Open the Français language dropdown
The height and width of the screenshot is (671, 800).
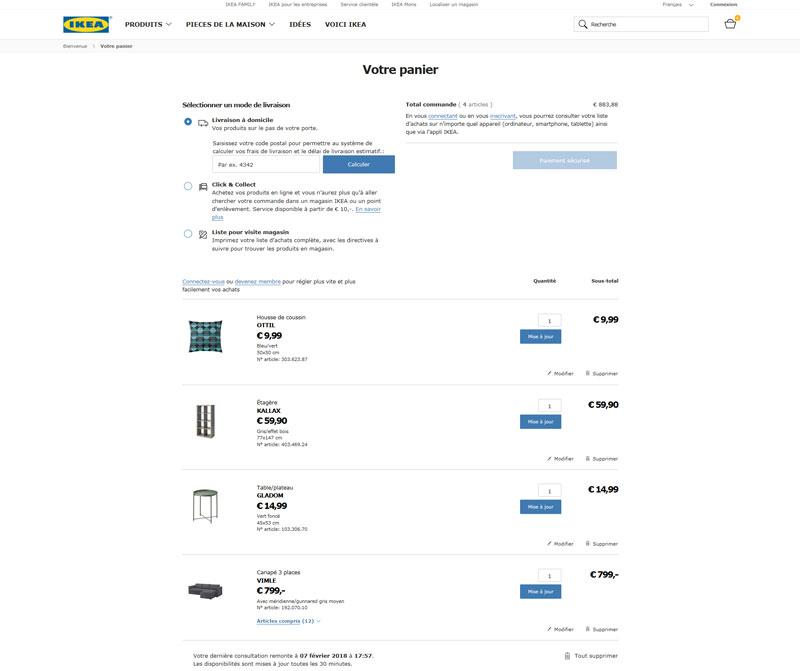click(678, 5)
